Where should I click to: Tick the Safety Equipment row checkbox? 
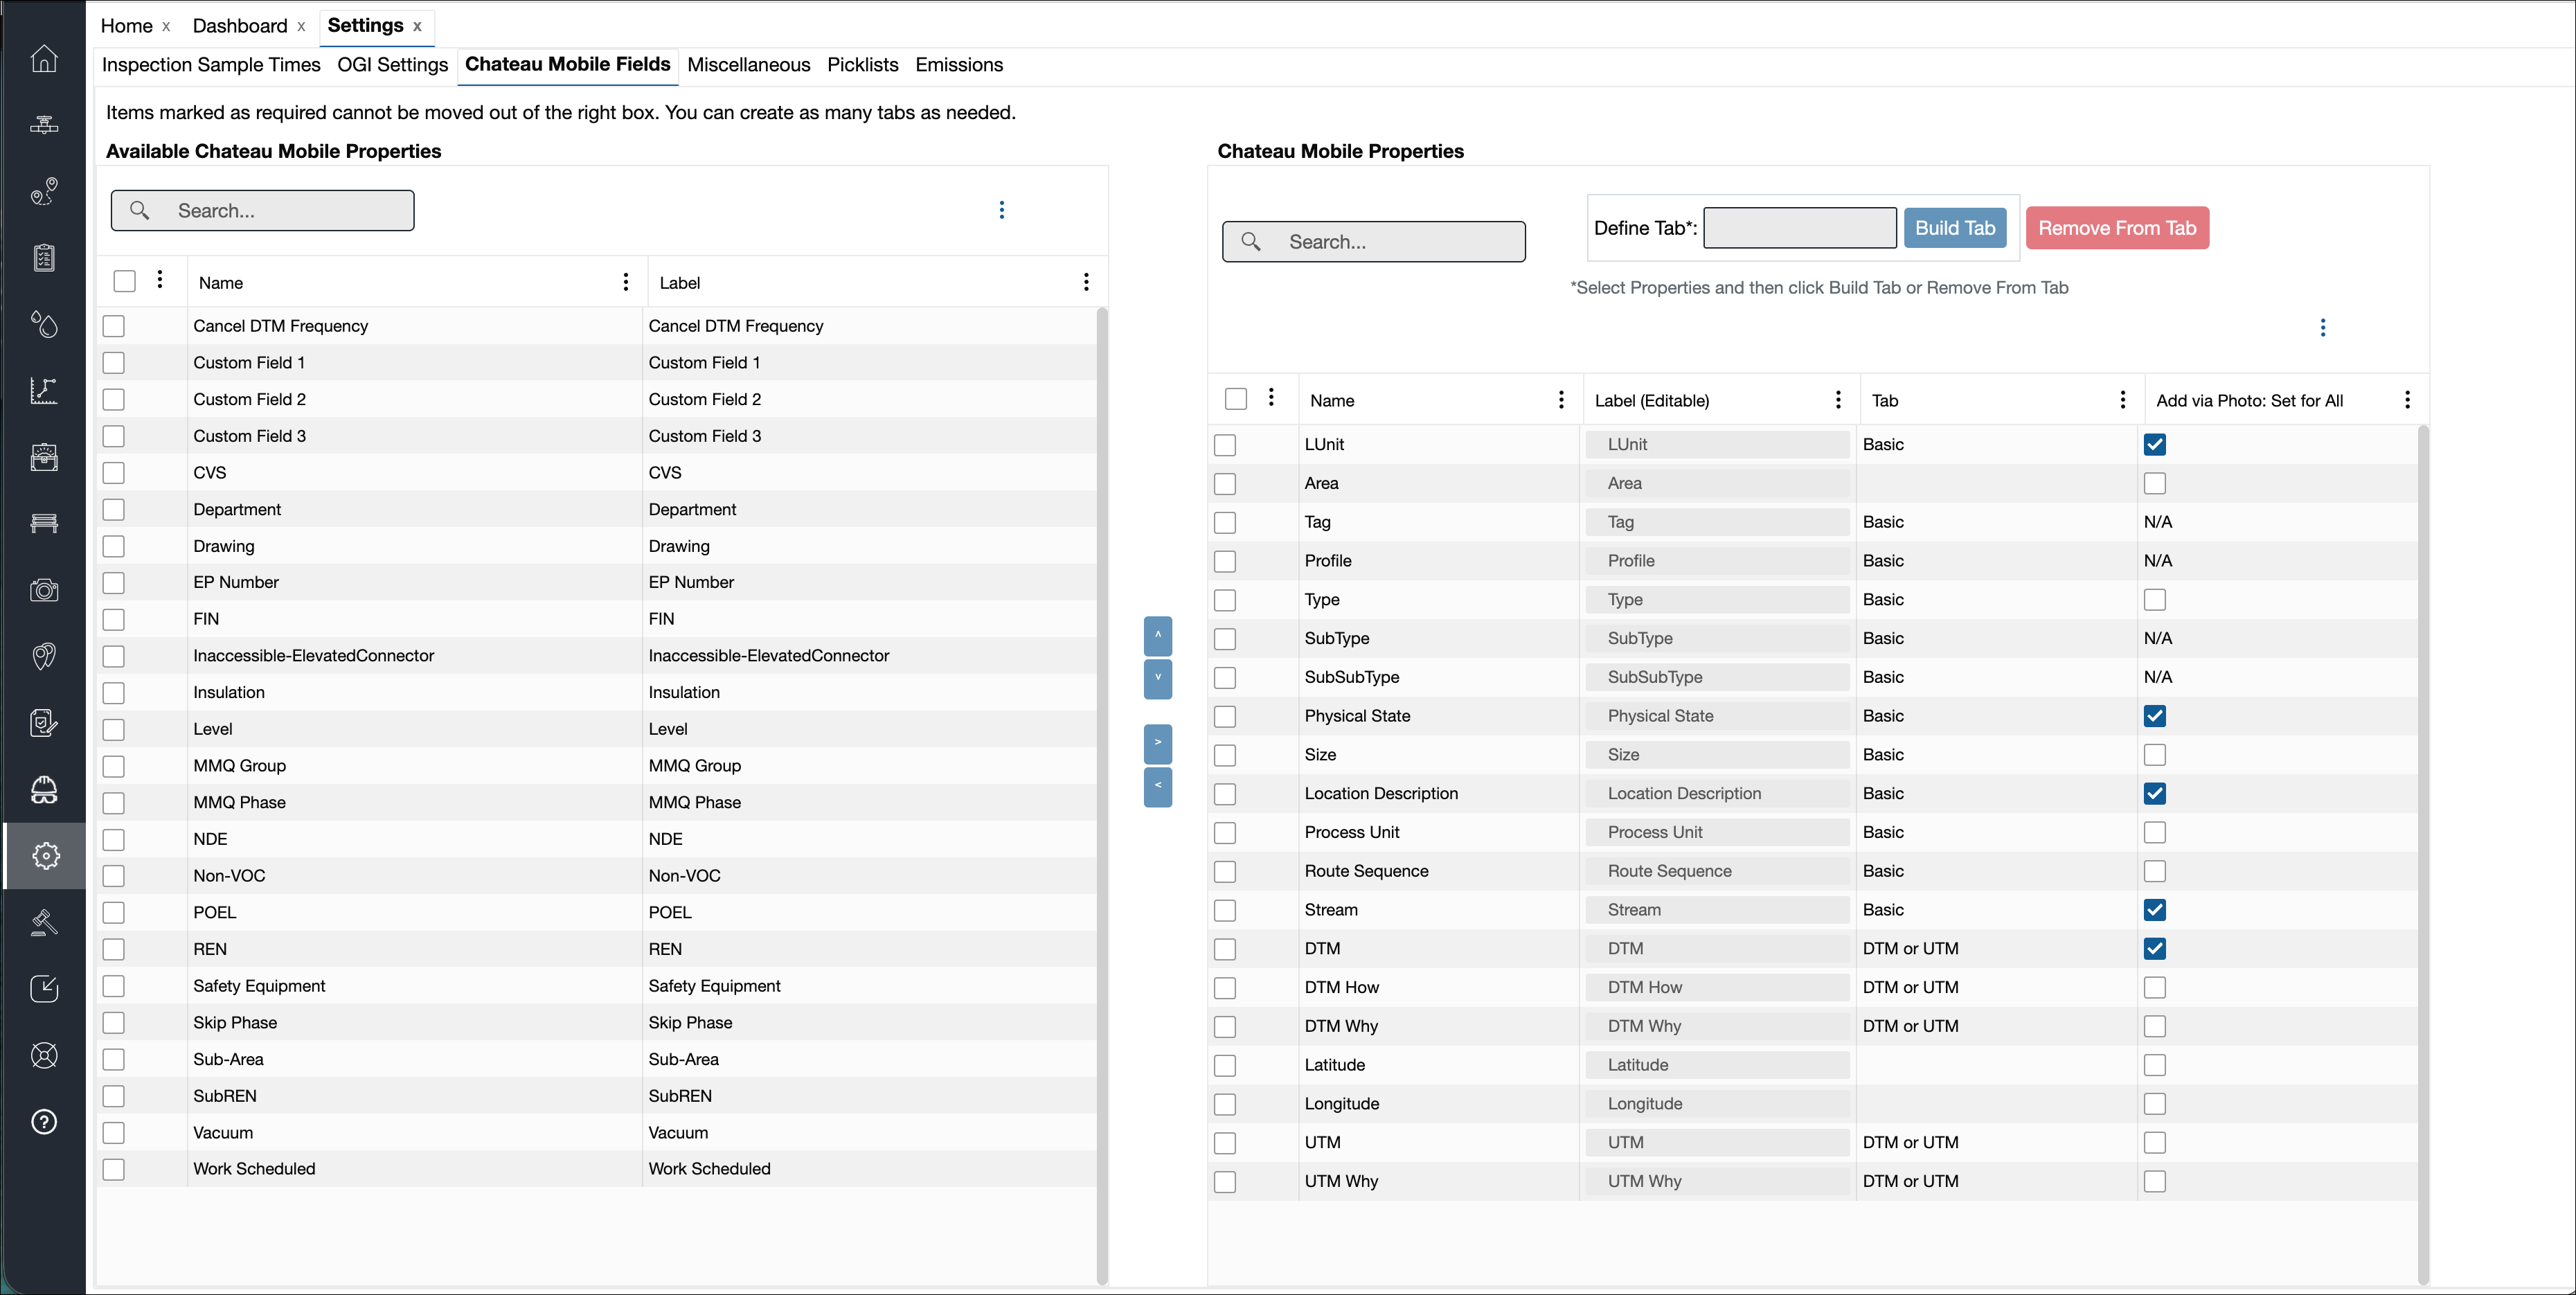(114, 986)
